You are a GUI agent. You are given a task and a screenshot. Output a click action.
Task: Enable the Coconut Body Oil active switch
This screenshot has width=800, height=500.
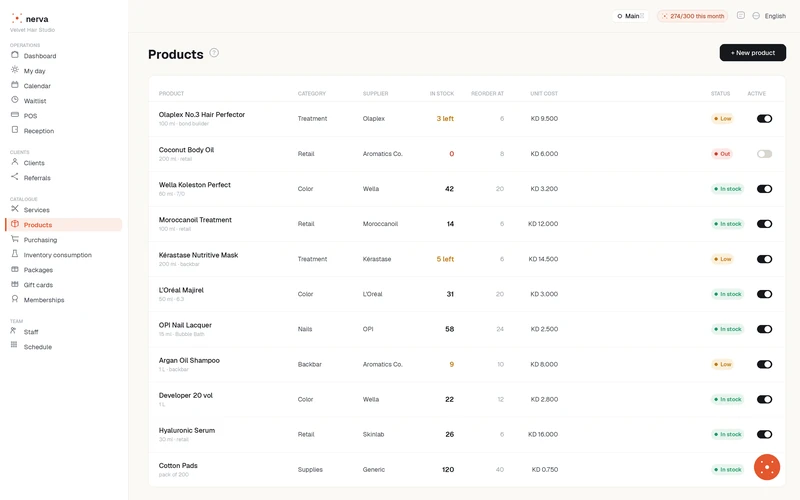click(764, 154)
